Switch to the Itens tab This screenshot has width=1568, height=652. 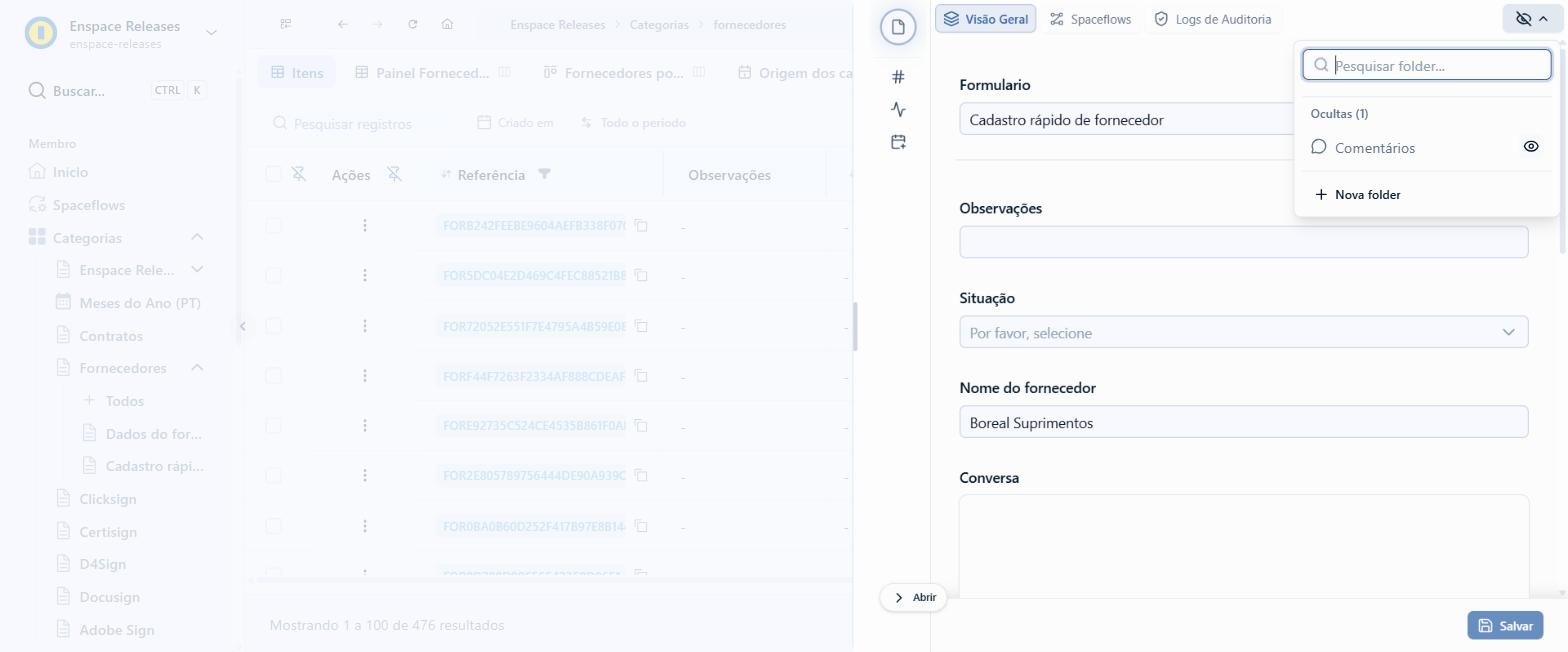[x=297, y=72]
